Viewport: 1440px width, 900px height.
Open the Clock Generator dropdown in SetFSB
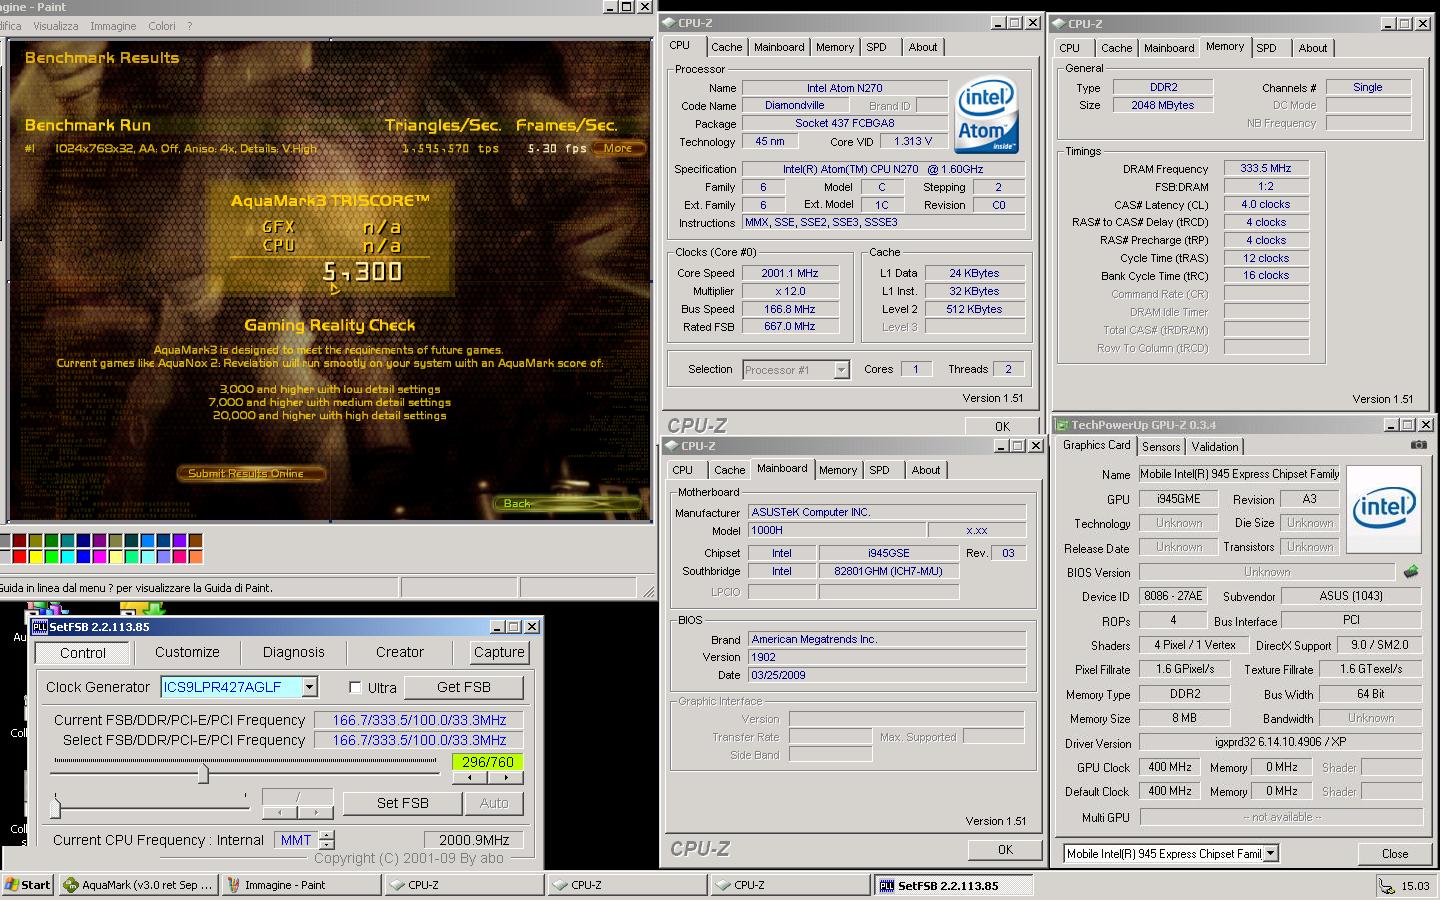pyautogui.click(x=309, y=687)
